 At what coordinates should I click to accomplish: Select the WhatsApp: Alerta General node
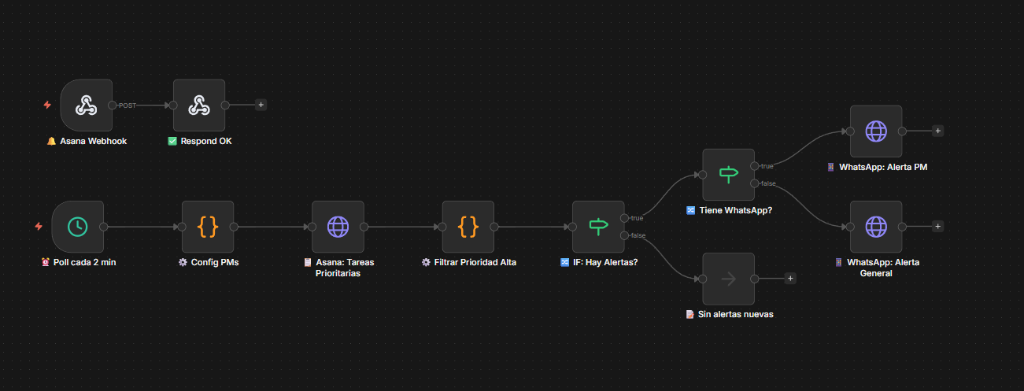pyautogui.click(x=876, y=227)
